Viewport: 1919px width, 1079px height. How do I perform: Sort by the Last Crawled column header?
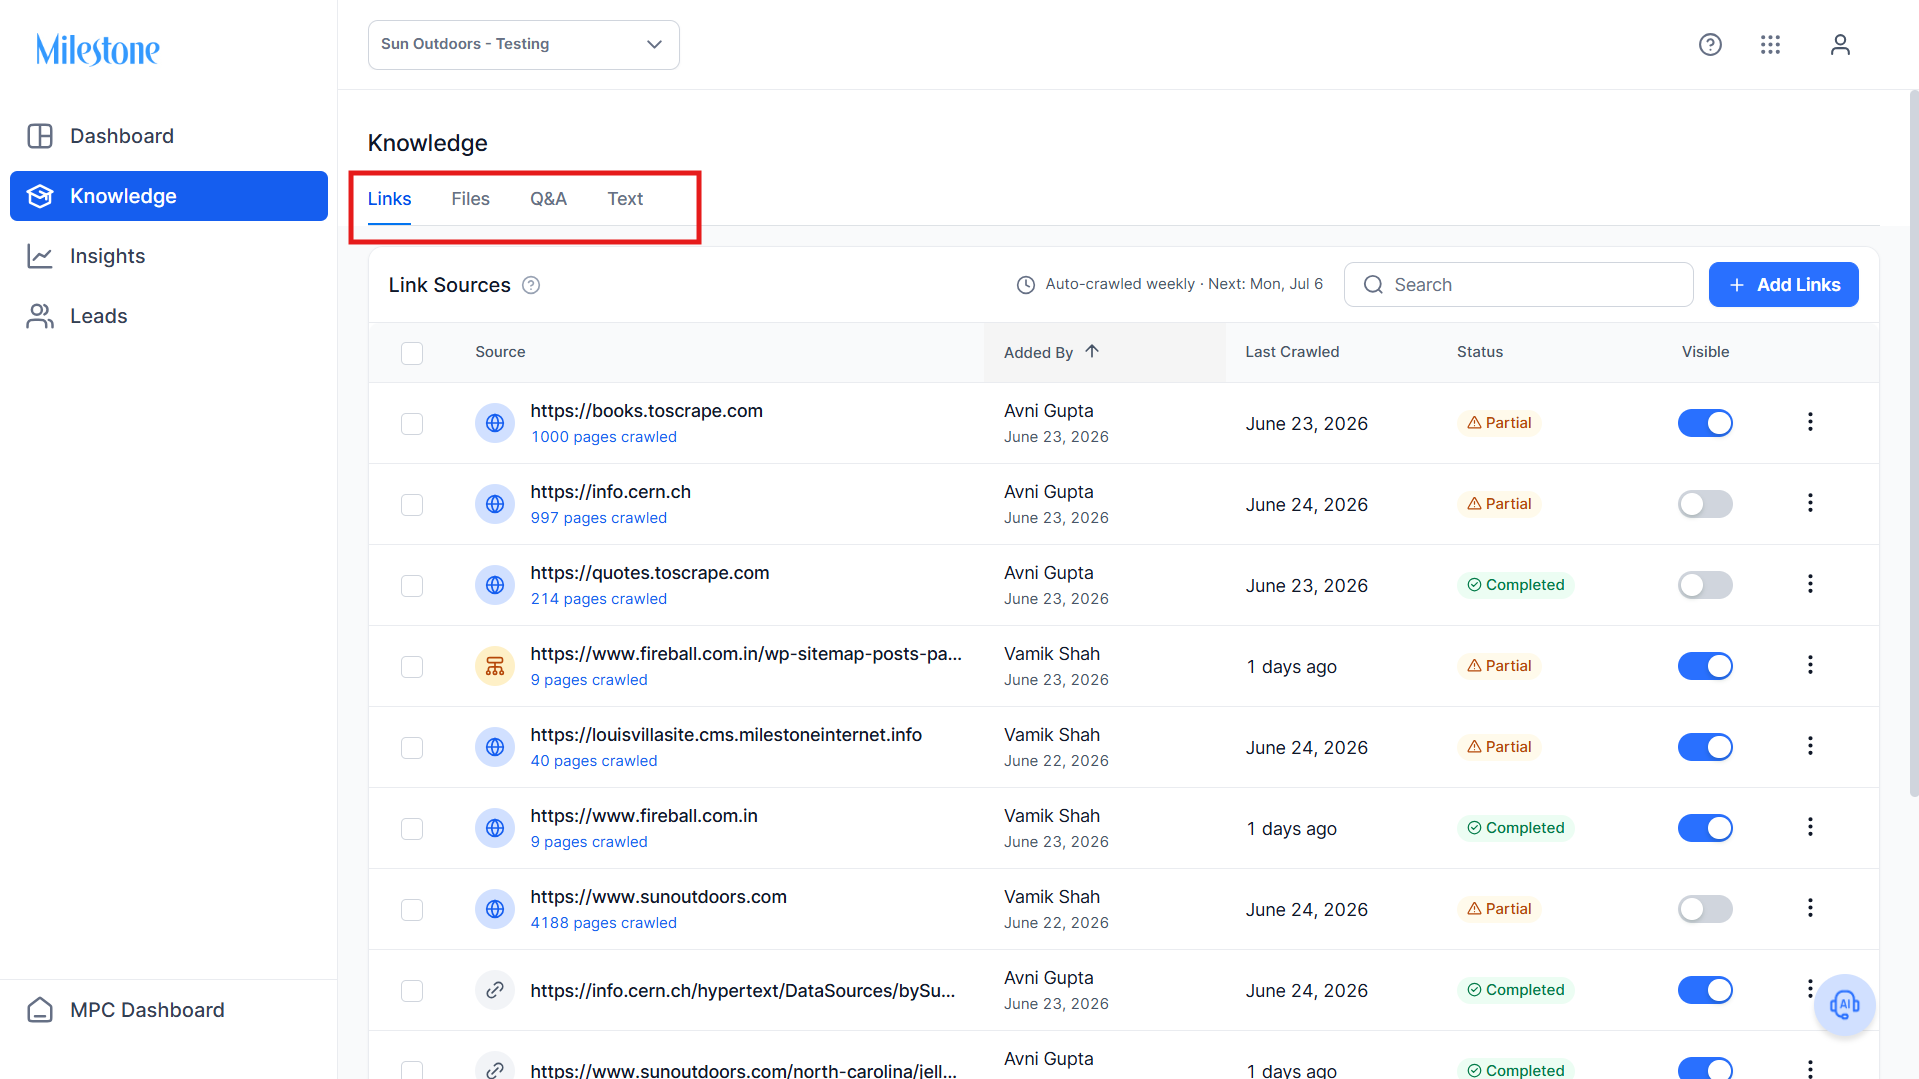pyautogui.click(x=1292, y=352)
